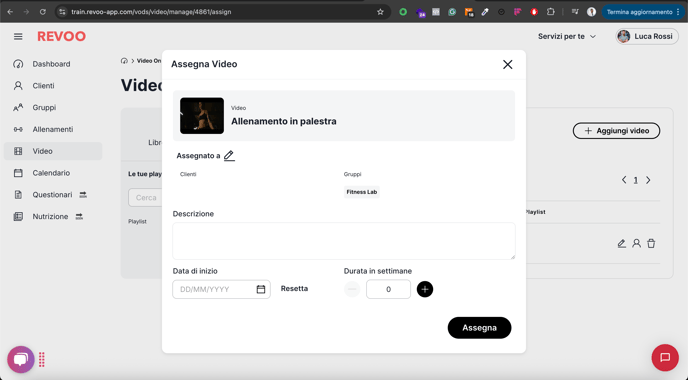Click Termina aggiornamento button
The image size is (688, 380).
[x=642, y=12]
